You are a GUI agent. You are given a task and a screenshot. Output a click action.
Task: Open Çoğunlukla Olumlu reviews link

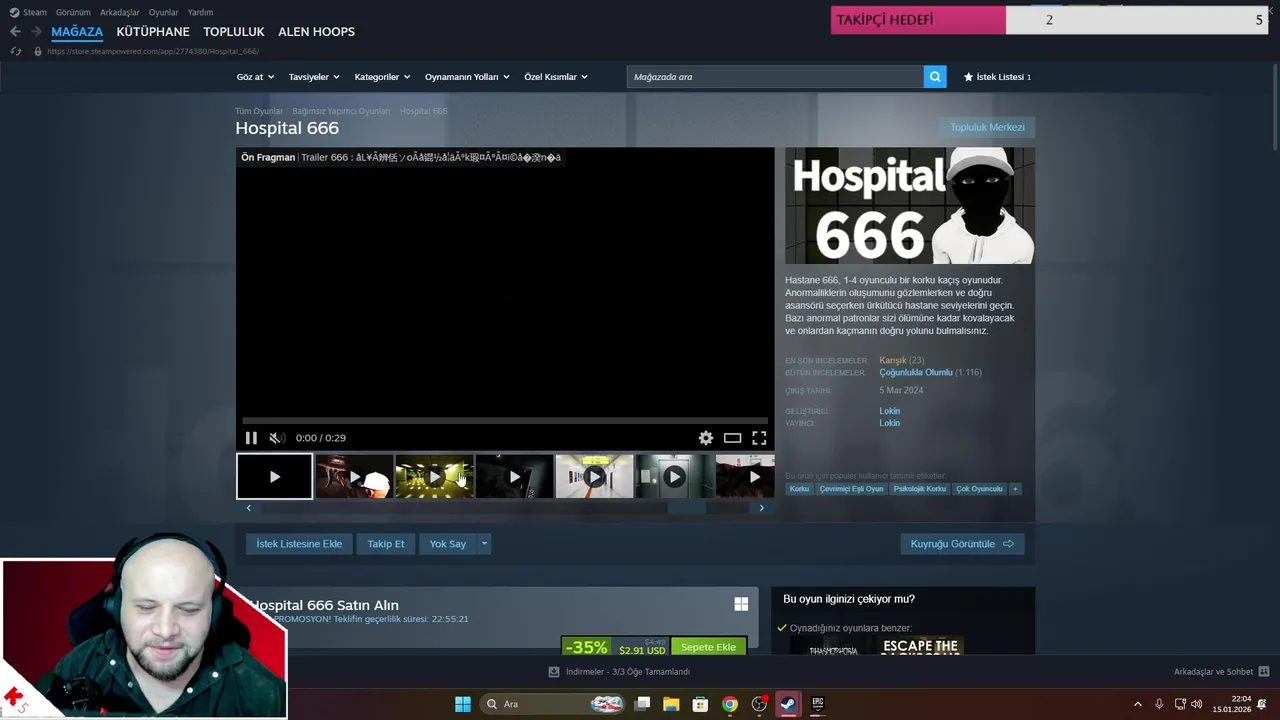tap(916, 372)
